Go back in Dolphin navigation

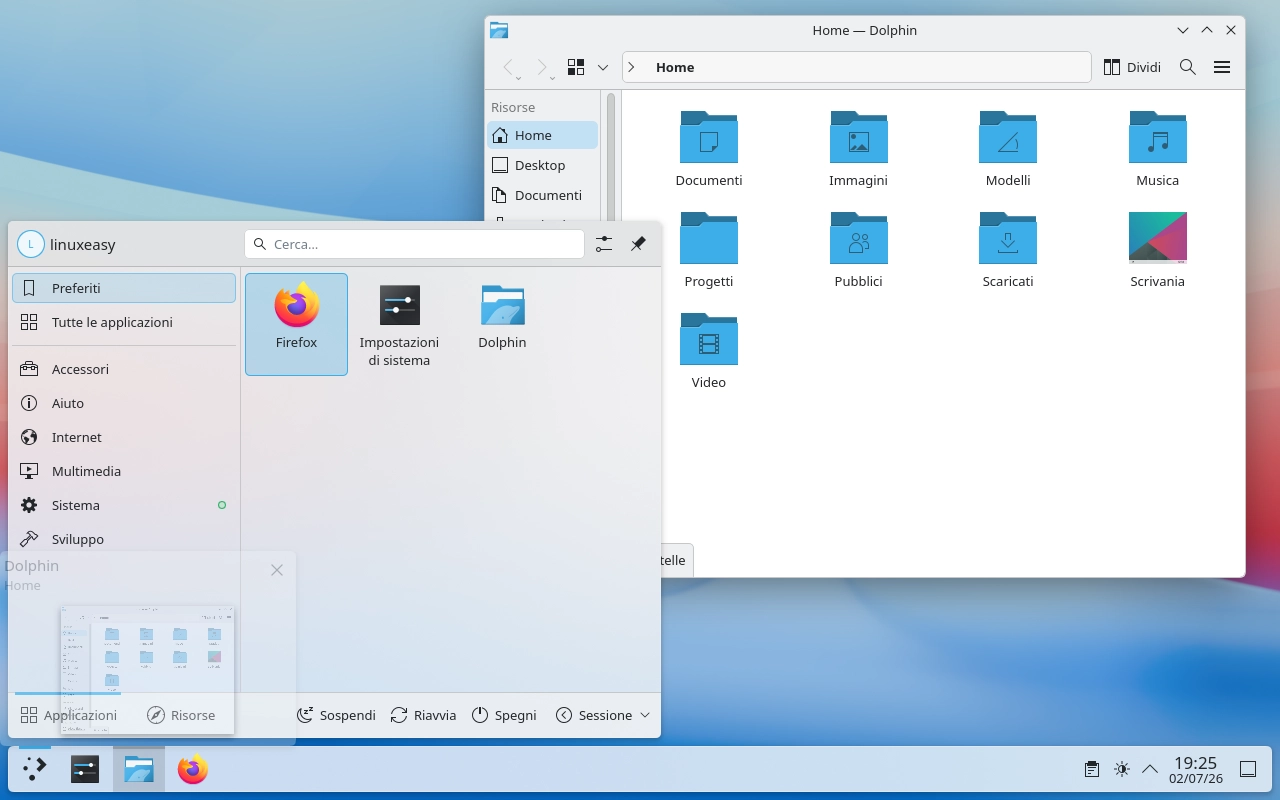509,67
